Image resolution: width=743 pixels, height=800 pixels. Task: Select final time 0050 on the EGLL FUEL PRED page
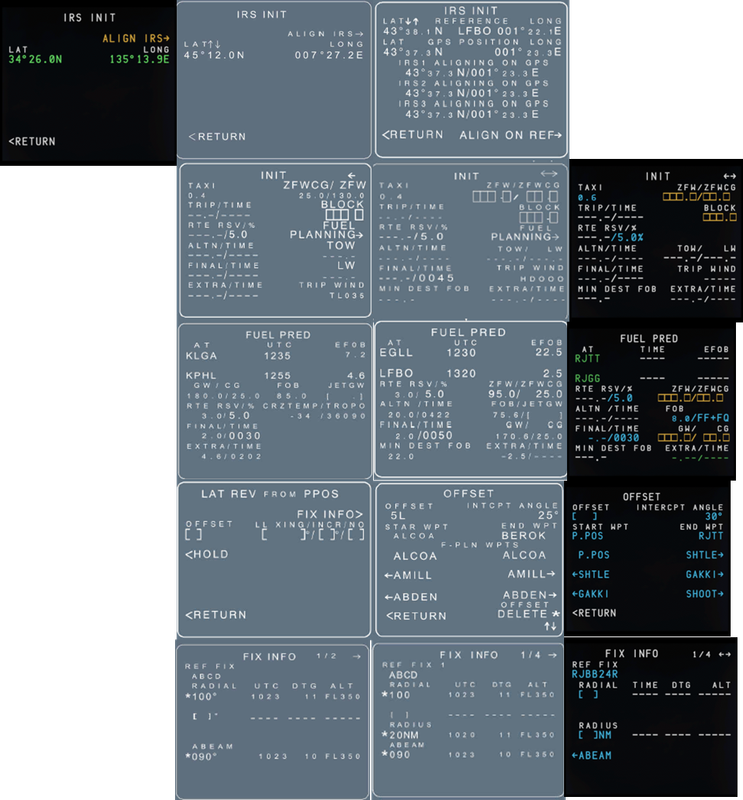tap(436, 436)
